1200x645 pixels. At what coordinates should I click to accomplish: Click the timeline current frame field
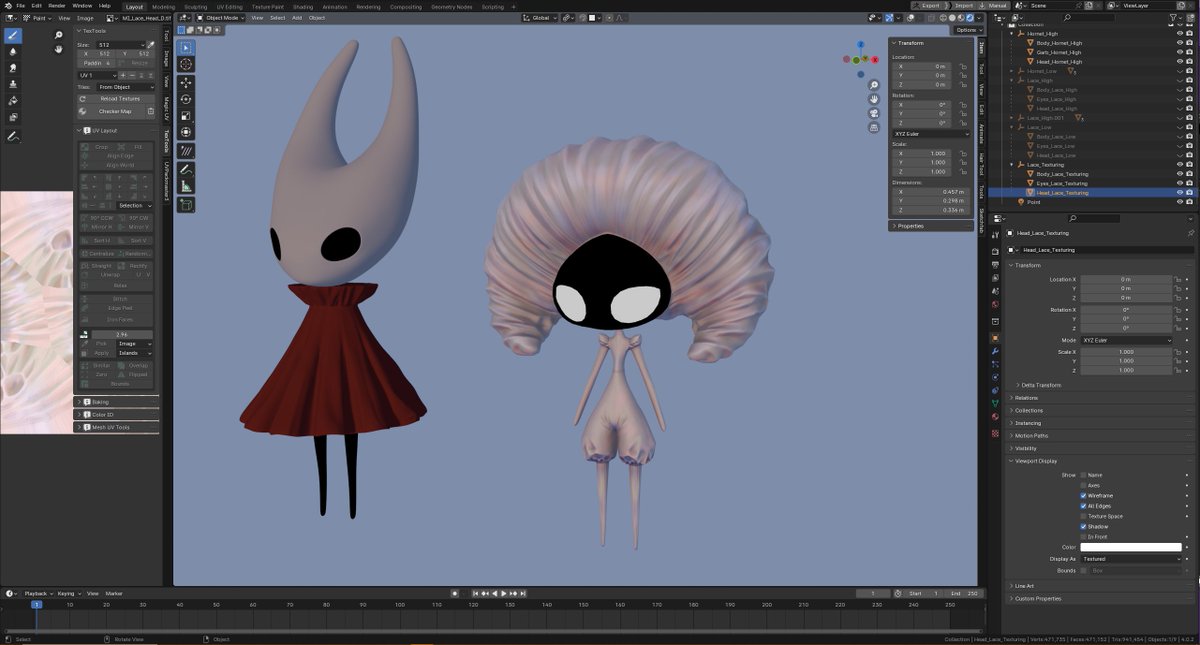coord(873,594)
